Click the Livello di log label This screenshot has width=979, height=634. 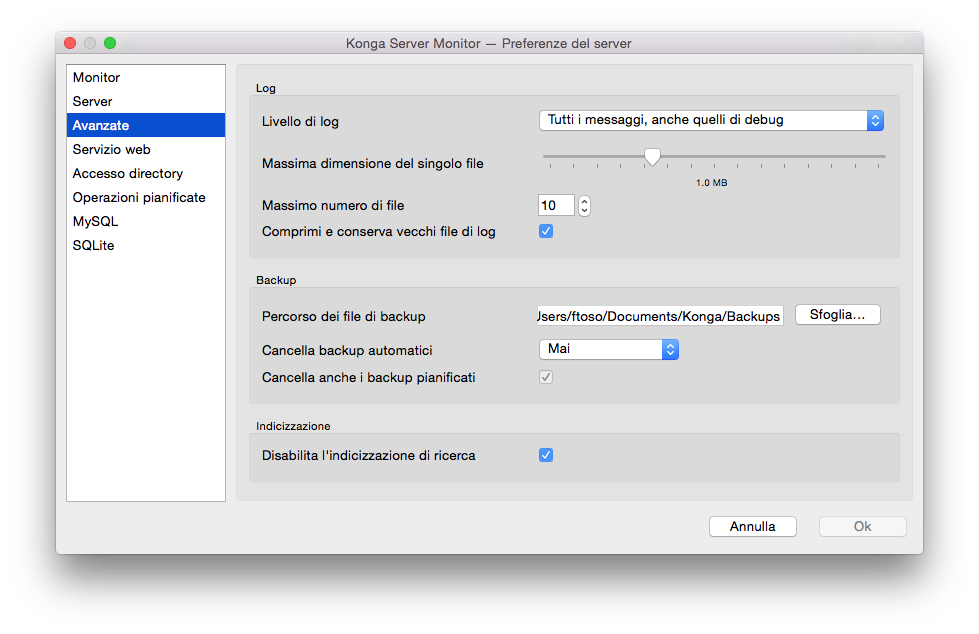[300, 122]
